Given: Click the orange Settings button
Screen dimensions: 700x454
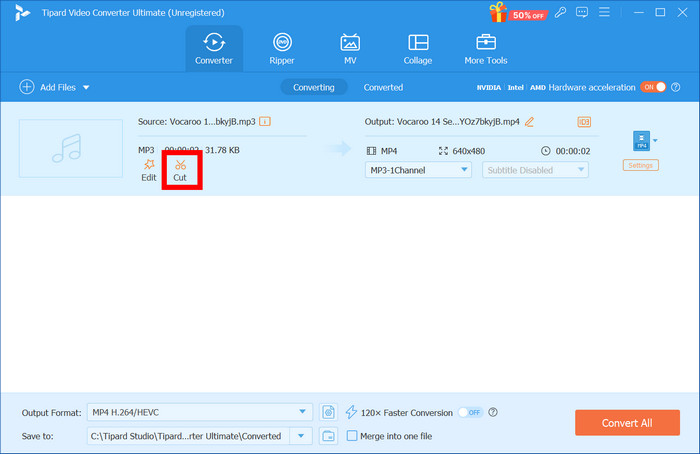Looking at the screenshot, I should (641, 165).
